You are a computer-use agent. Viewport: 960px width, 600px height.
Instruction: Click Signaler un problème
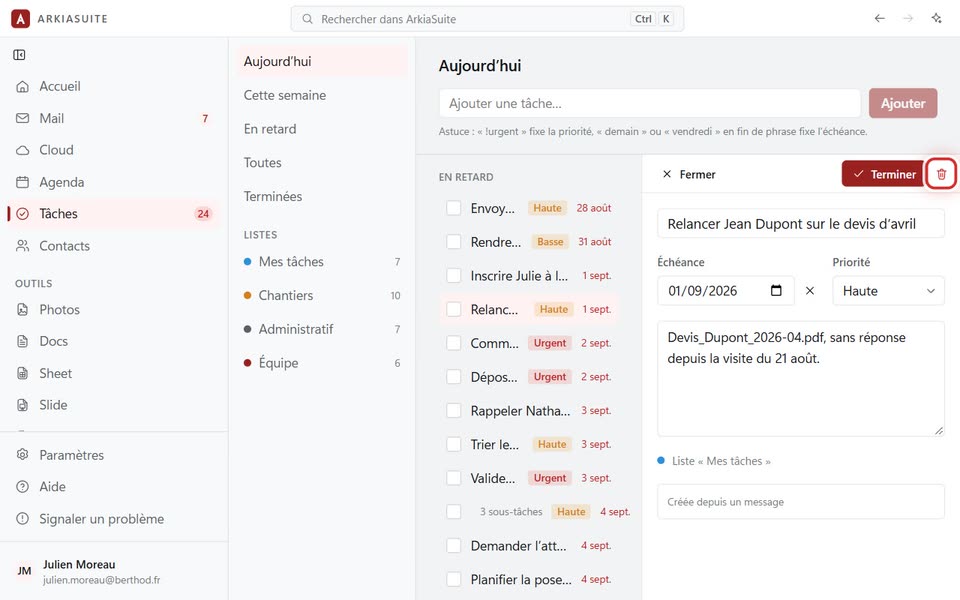coord(114,519)
